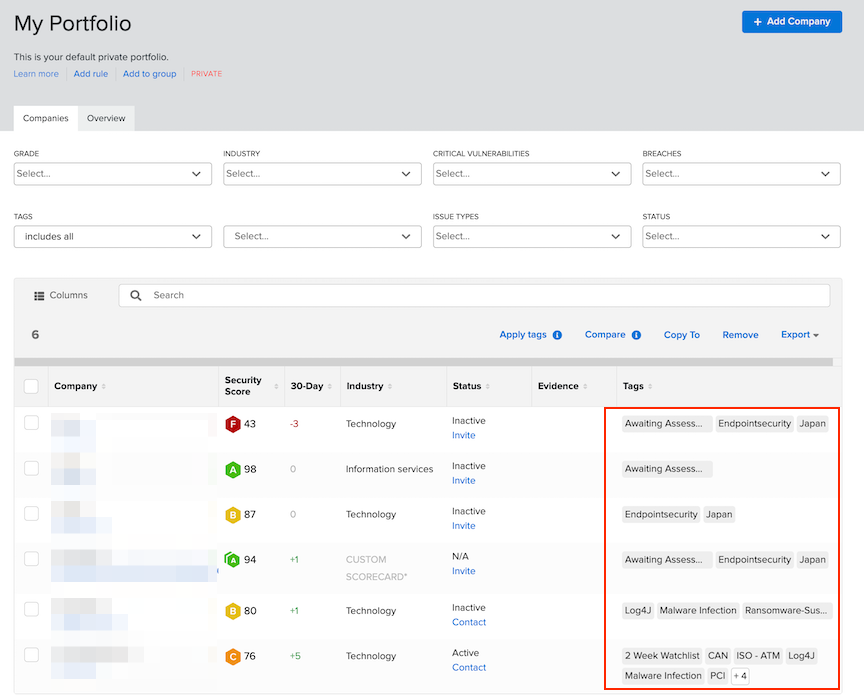
Task: Select the company row with score 76
Action: point(31,655)
